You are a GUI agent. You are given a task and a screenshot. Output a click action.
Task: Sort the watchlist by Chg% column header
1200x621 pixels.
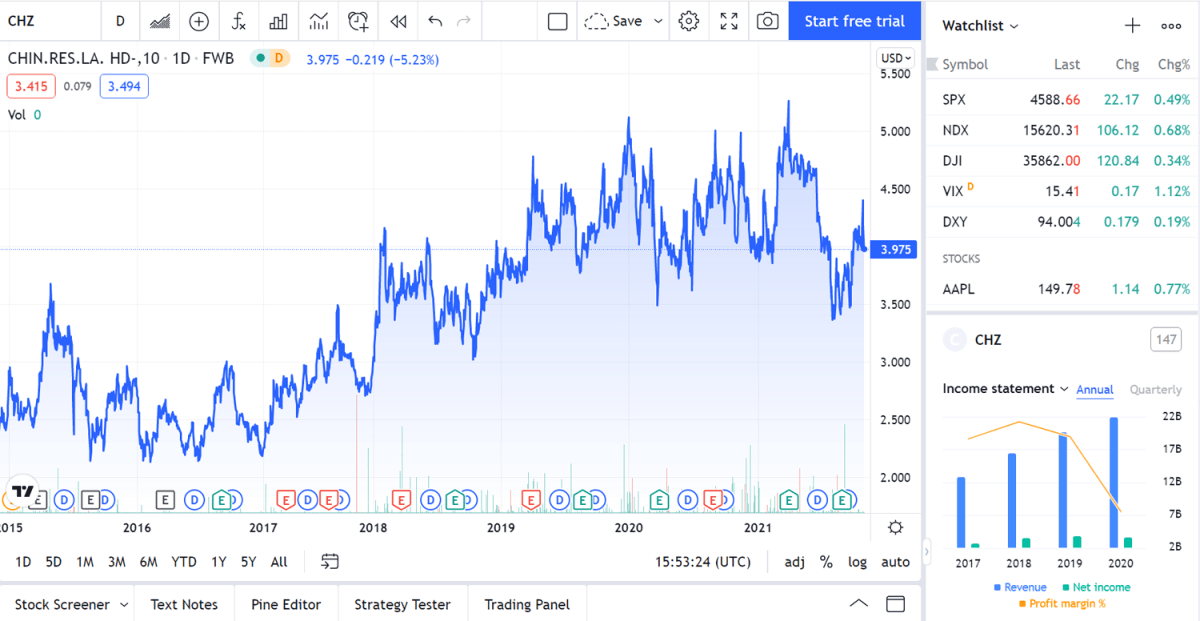[x=1173, y=64]
